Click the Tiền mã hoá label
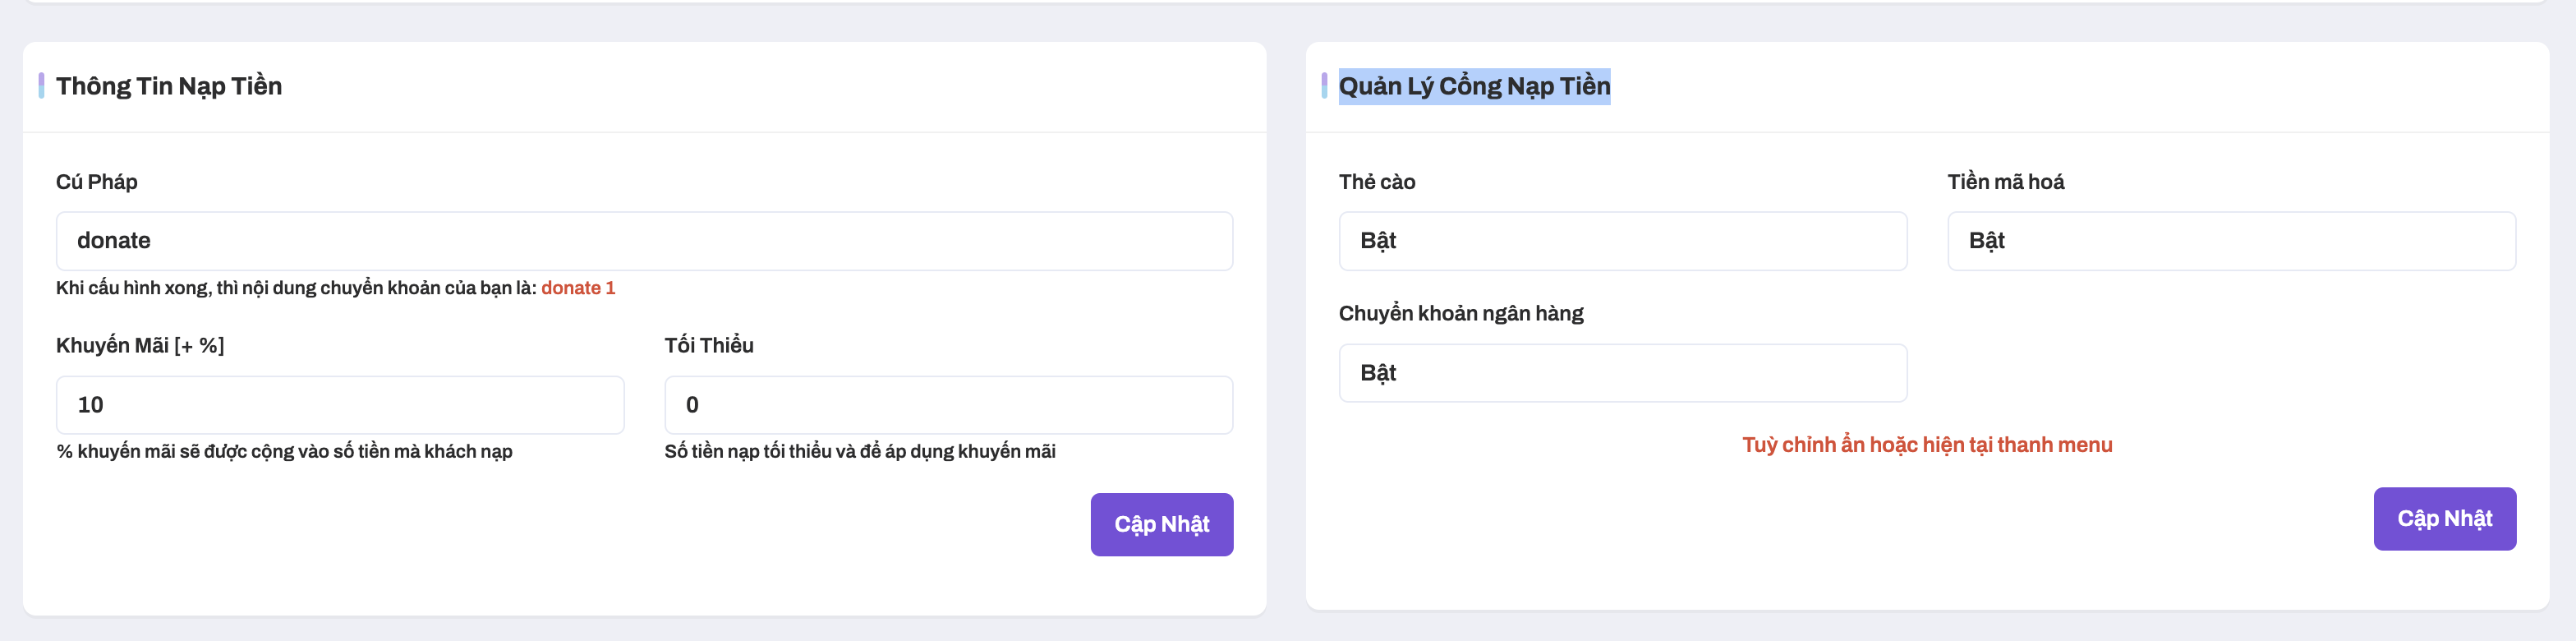This screenshot has height=641, width=2576. tap(2005, 182)
